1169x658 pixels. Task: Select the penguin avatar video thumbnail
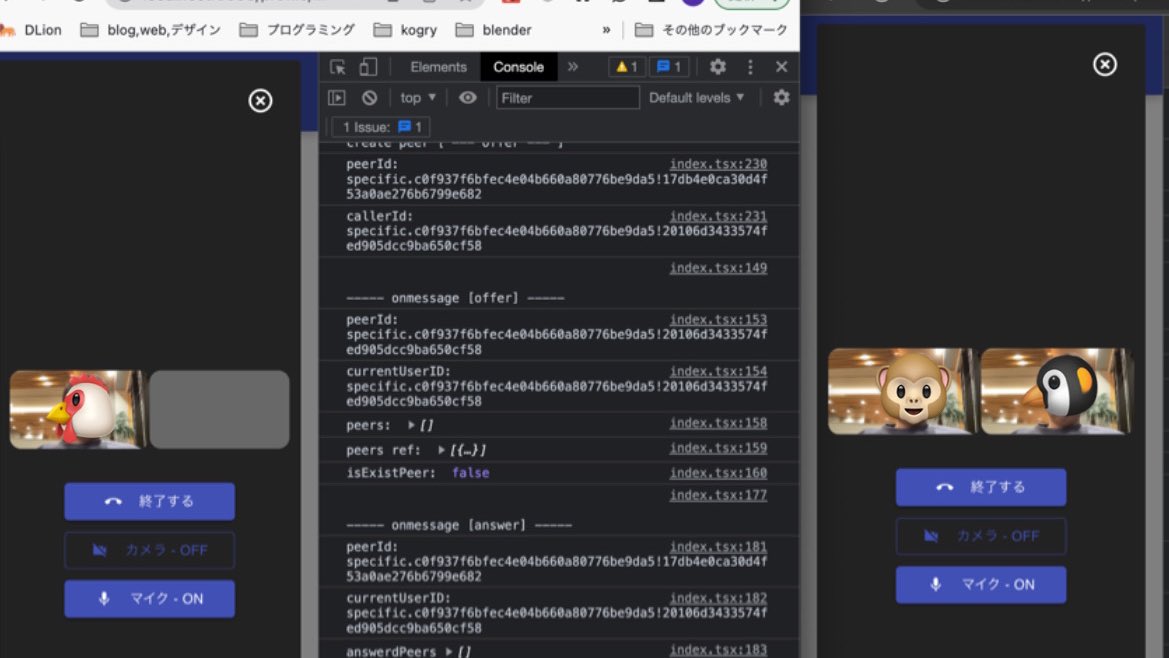pos(1056,391)
